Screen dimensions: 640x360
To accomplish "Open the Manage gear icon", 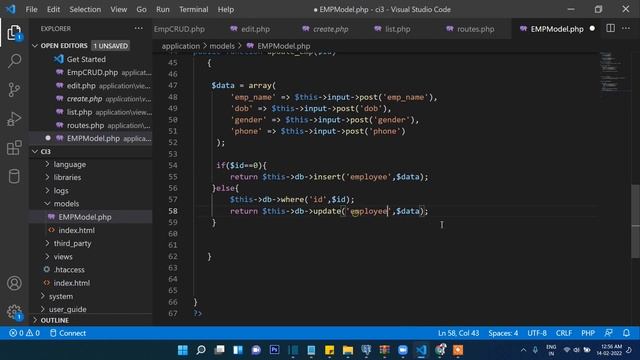I will click(14, 312).
